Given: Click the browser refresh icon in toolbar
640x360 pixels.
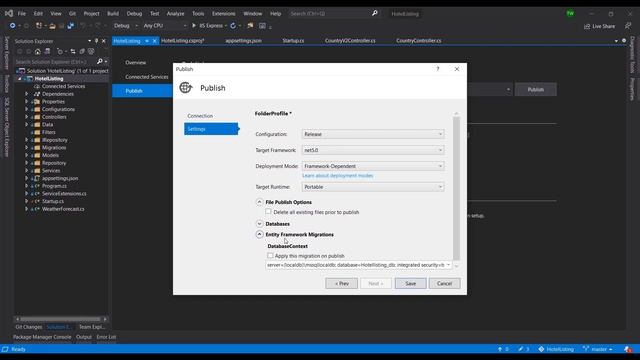Looking at the screenshot, I should coord(233,26).
